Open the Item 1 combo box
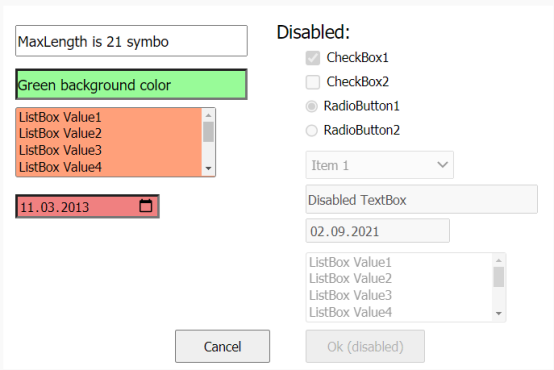This screenshot has width=554, height=370. pyautogui.click(x=379, y=165)
